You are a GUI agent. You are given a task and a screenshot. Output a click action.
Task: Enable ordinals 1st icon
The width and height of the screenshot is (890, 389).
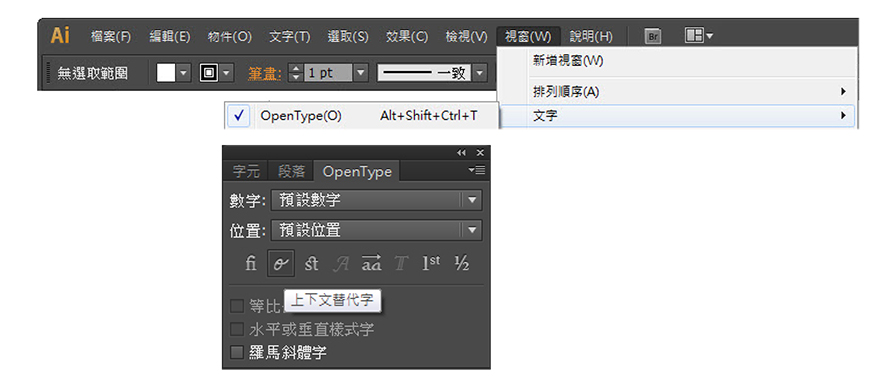click(x=431, y=263)
